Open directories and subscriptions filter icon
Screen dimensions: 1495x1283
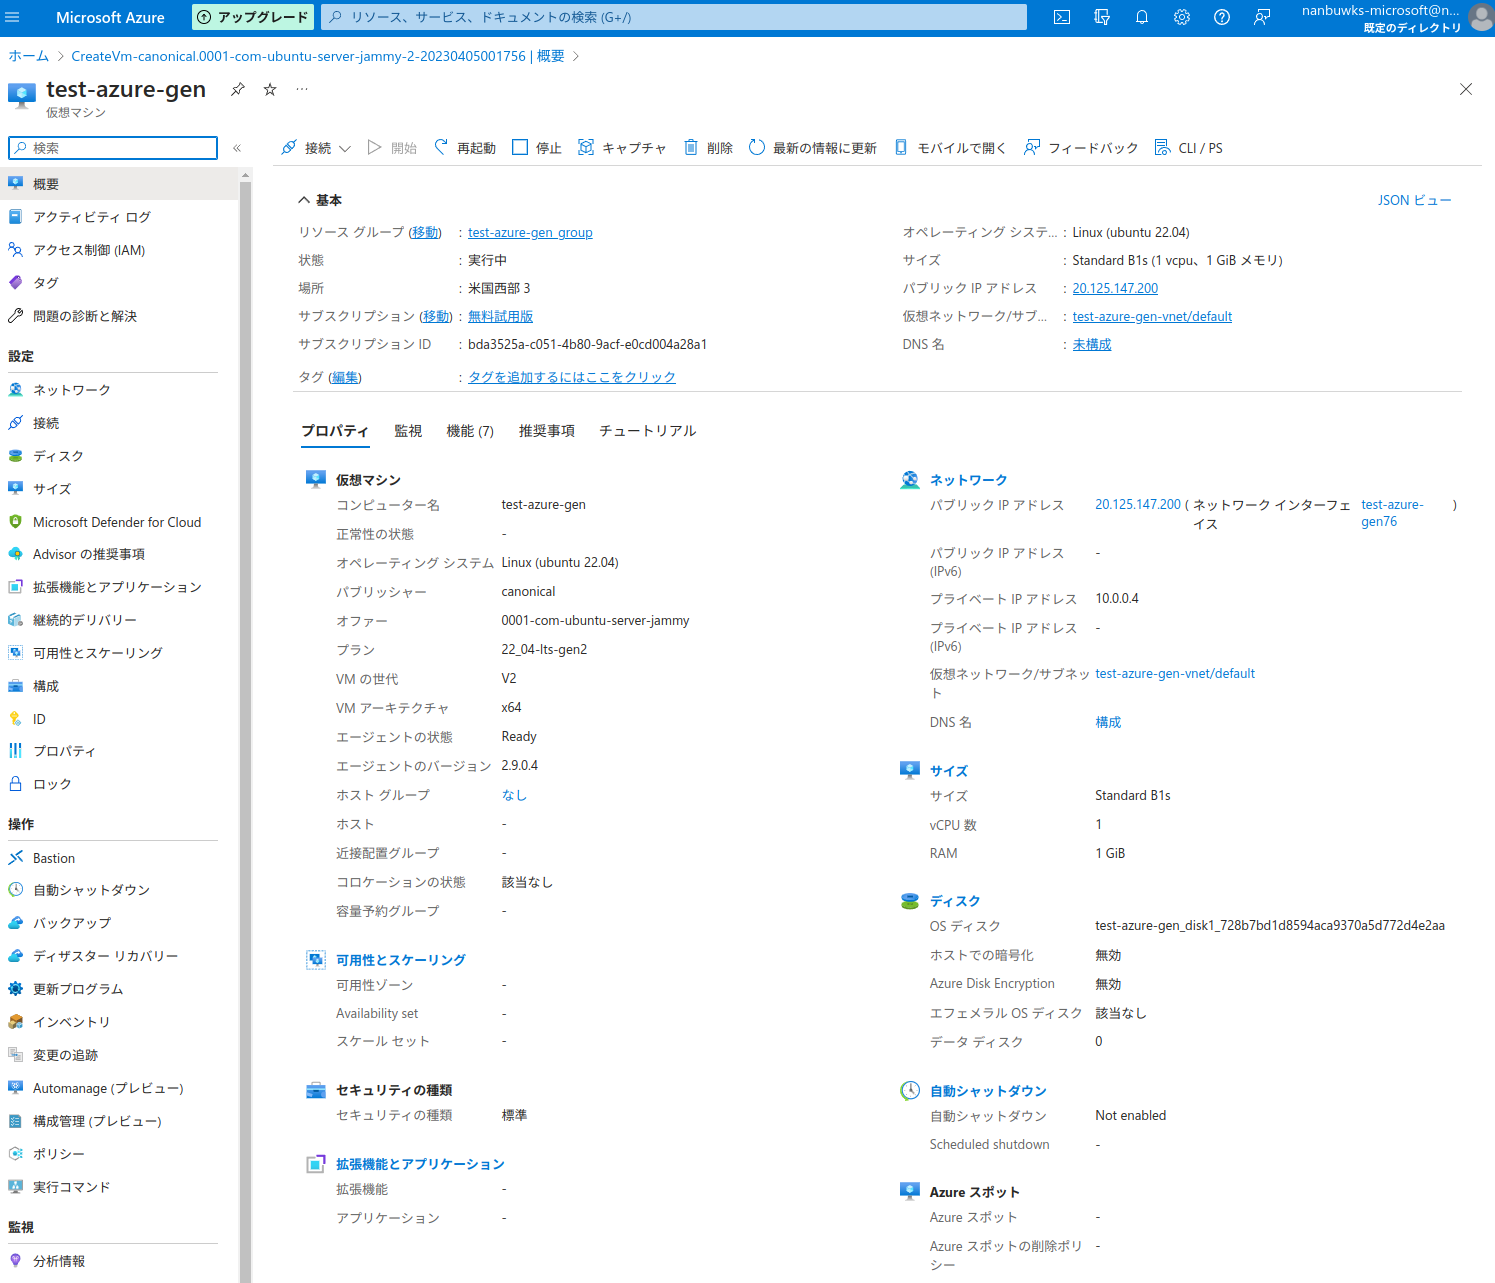click(x=1102, y=17)
